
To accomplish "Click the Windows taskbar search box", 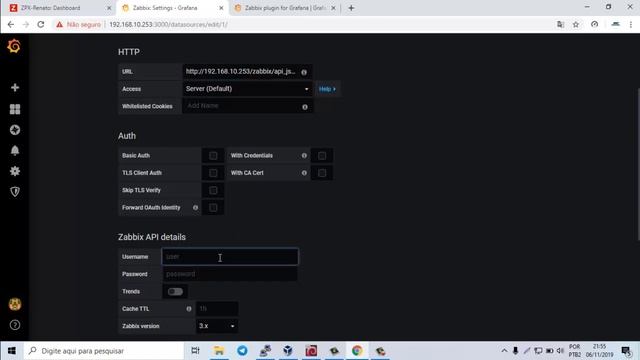I will coord(104,351).
